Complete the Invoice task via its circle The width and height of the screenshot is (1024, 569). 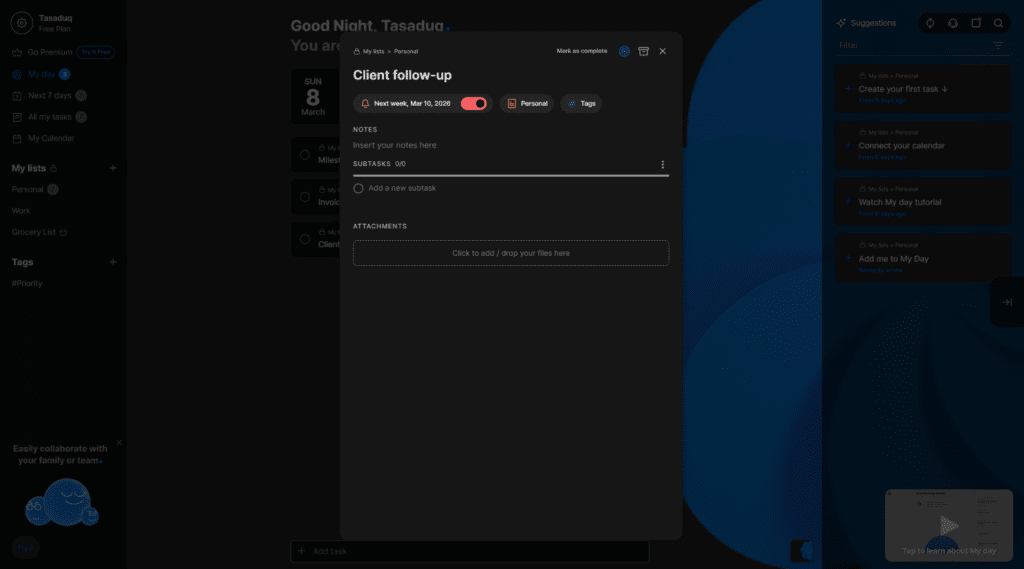coord(305,197)
